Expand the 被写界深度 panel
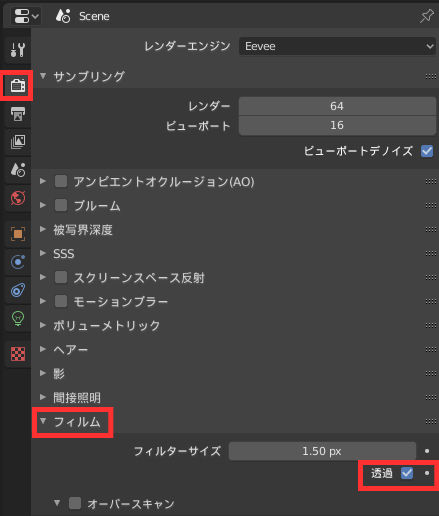The height and width of the screenshot is (516, 439). point(43,229)
